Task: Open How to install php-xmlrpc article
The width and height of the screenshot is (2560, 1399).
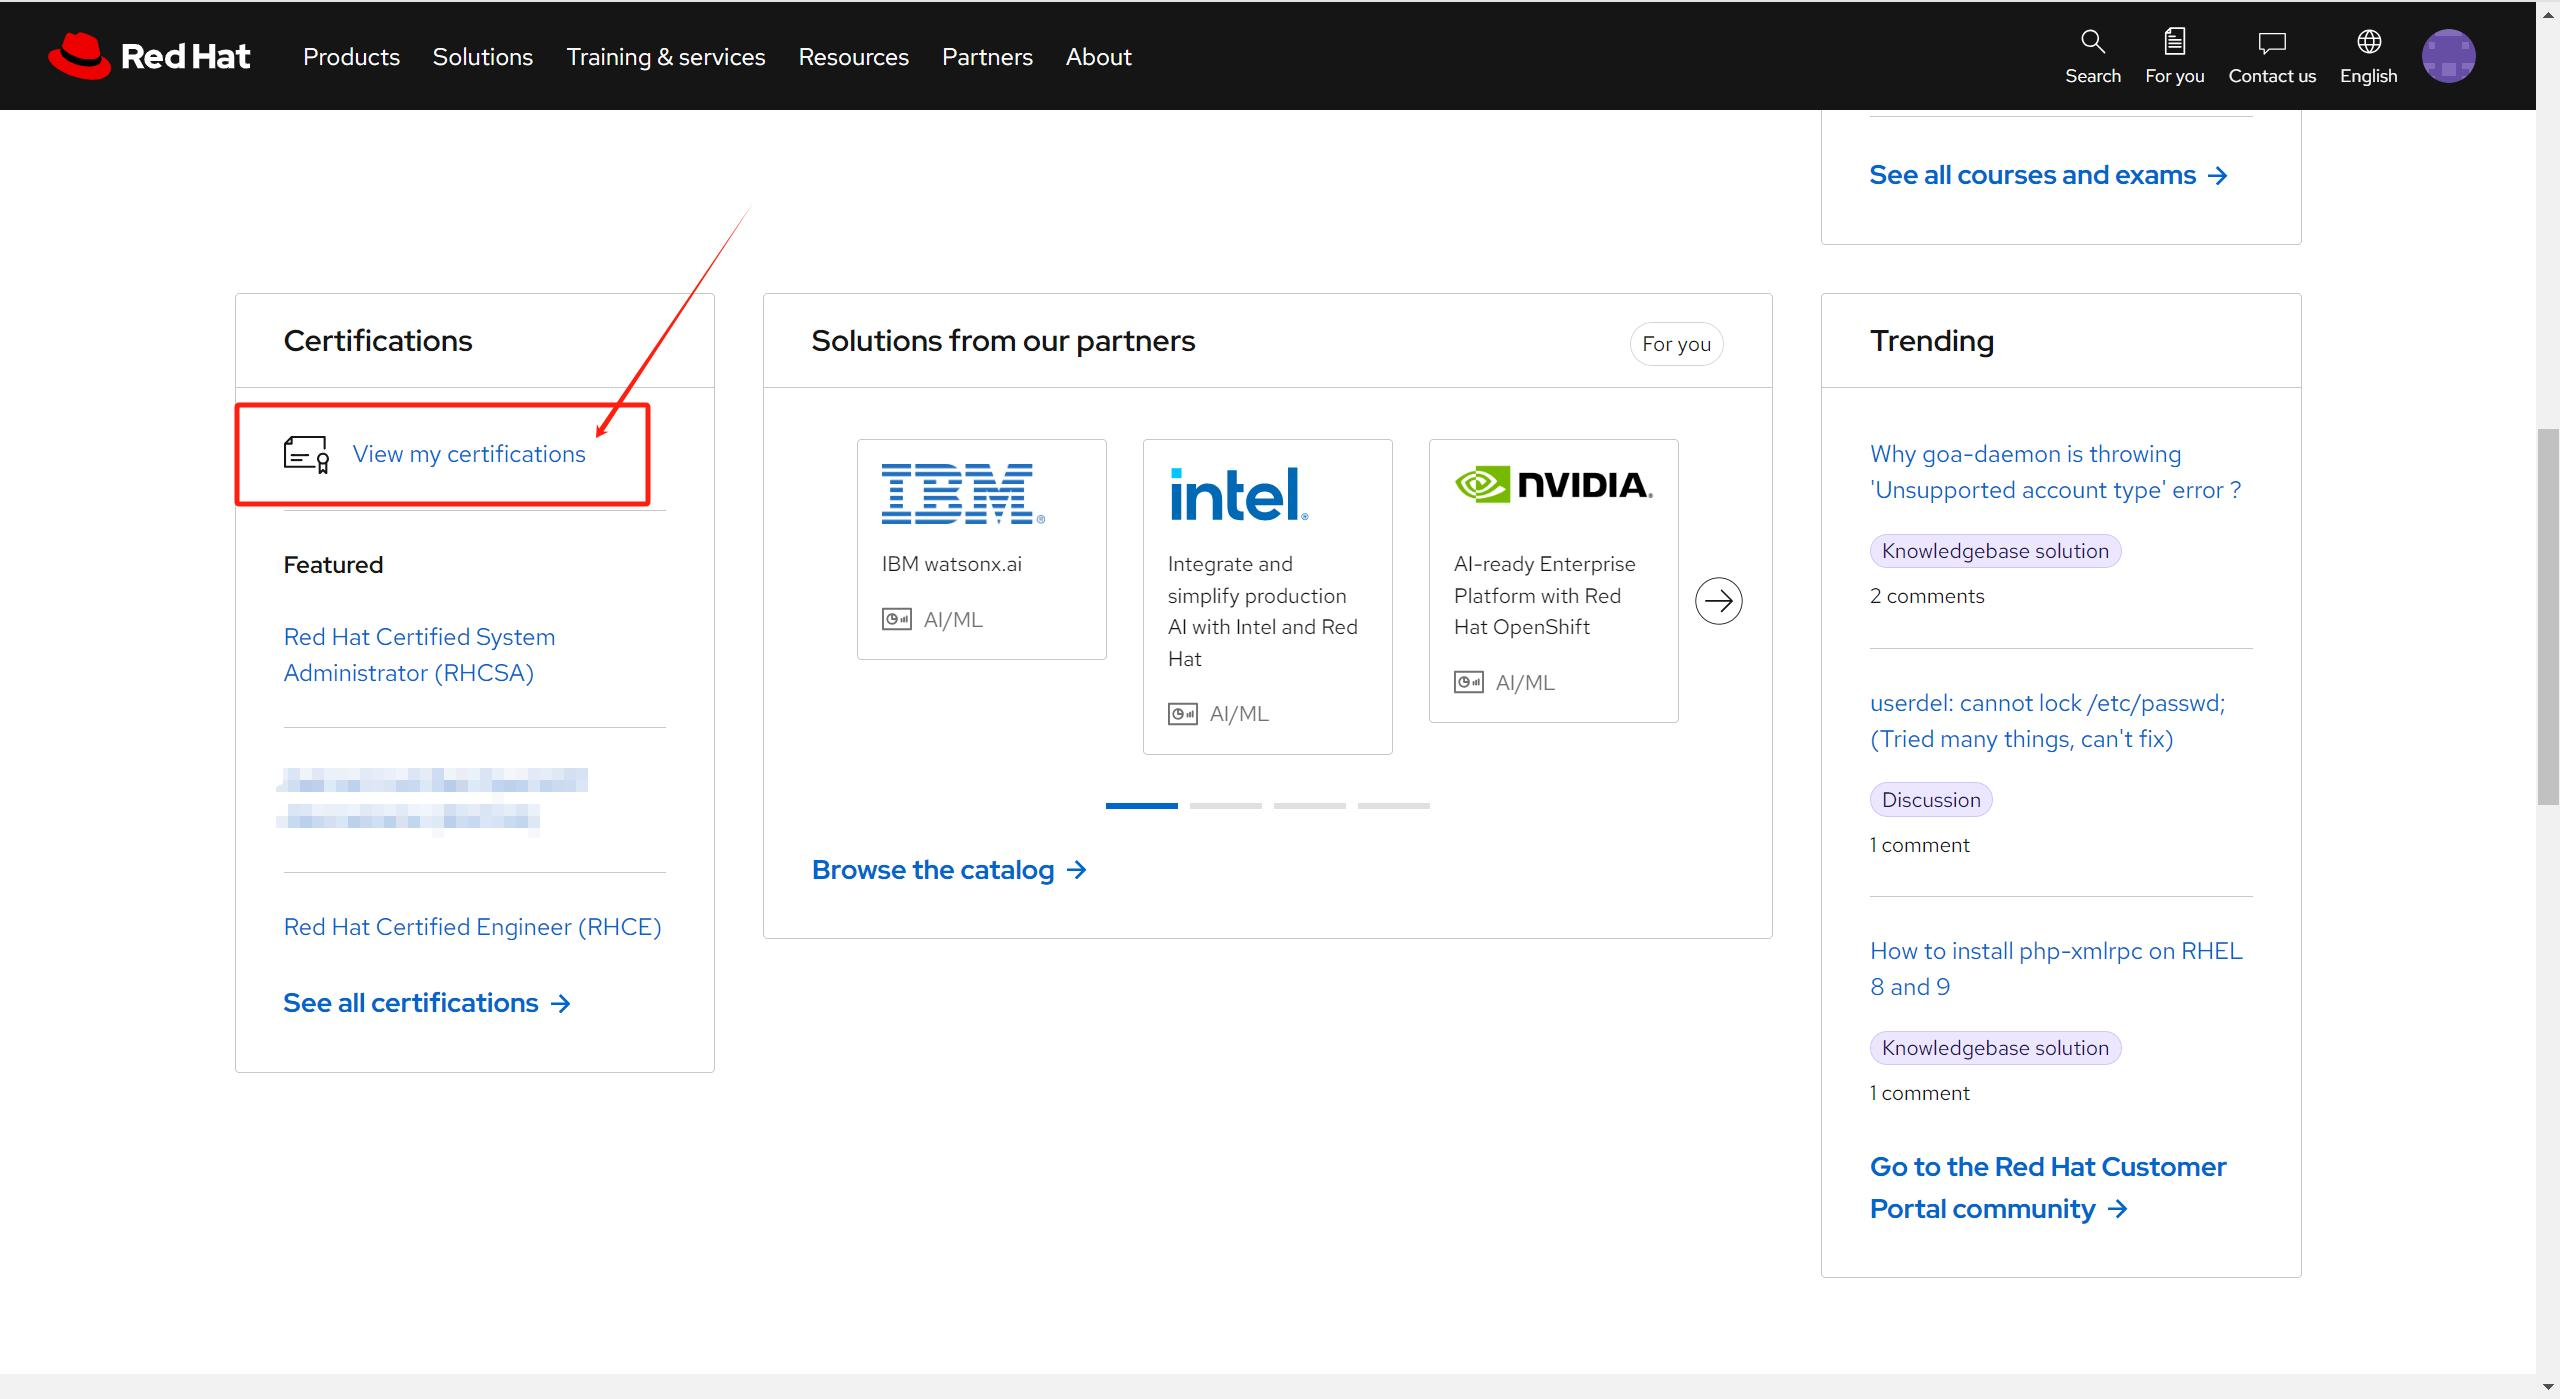Action: [2055, 969]
